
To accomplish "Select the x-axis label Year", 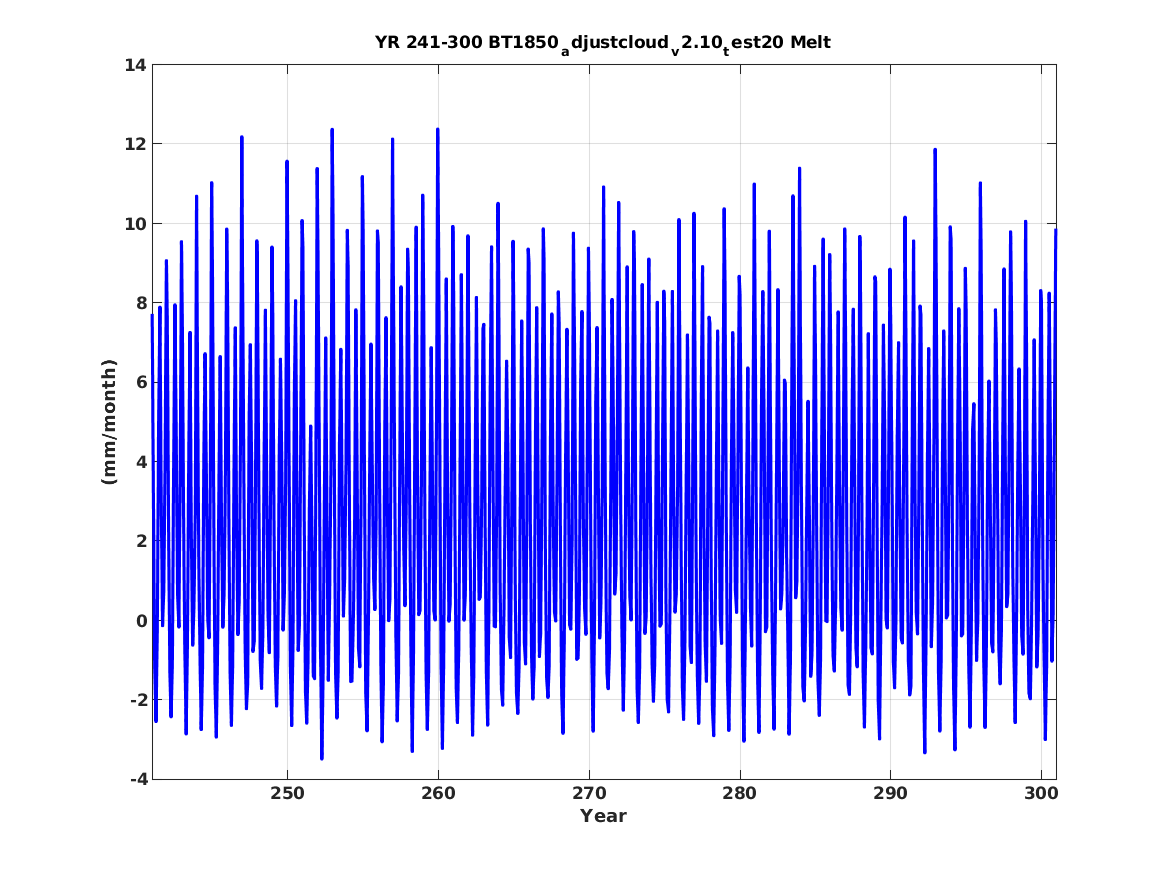I will [604, 816].
